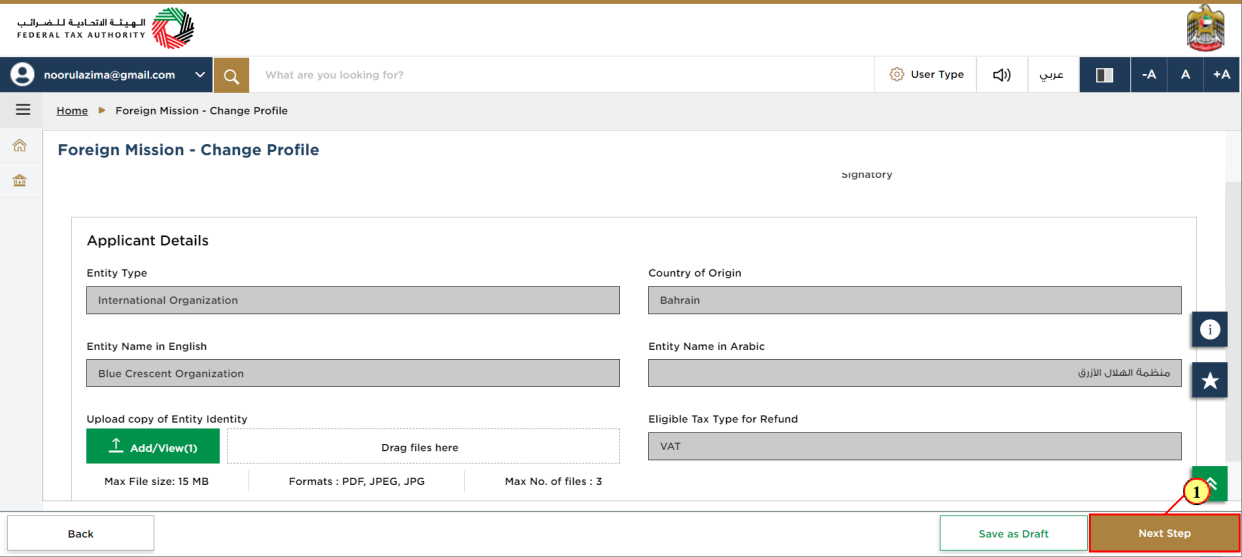The width and height of the screenshot is (1242, 557).
Task: Increase font size with +A
Action: (x=1222, y=75)
